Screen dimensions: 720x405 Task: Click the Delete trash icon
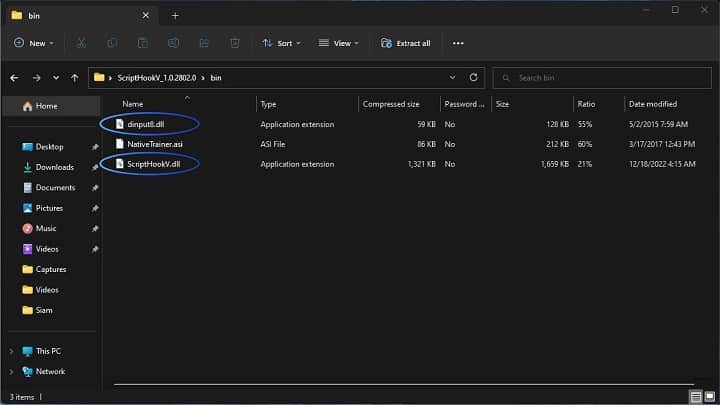point(235,43)
